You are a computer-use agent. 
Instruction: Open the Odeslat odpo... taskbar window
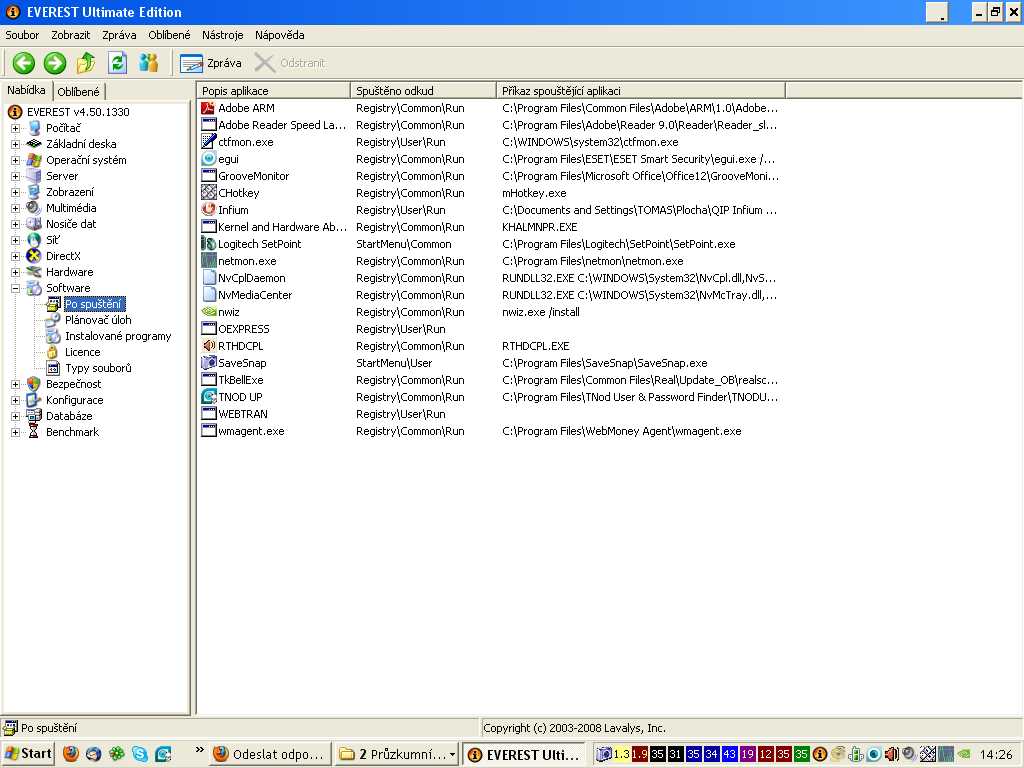pos(270,754)
